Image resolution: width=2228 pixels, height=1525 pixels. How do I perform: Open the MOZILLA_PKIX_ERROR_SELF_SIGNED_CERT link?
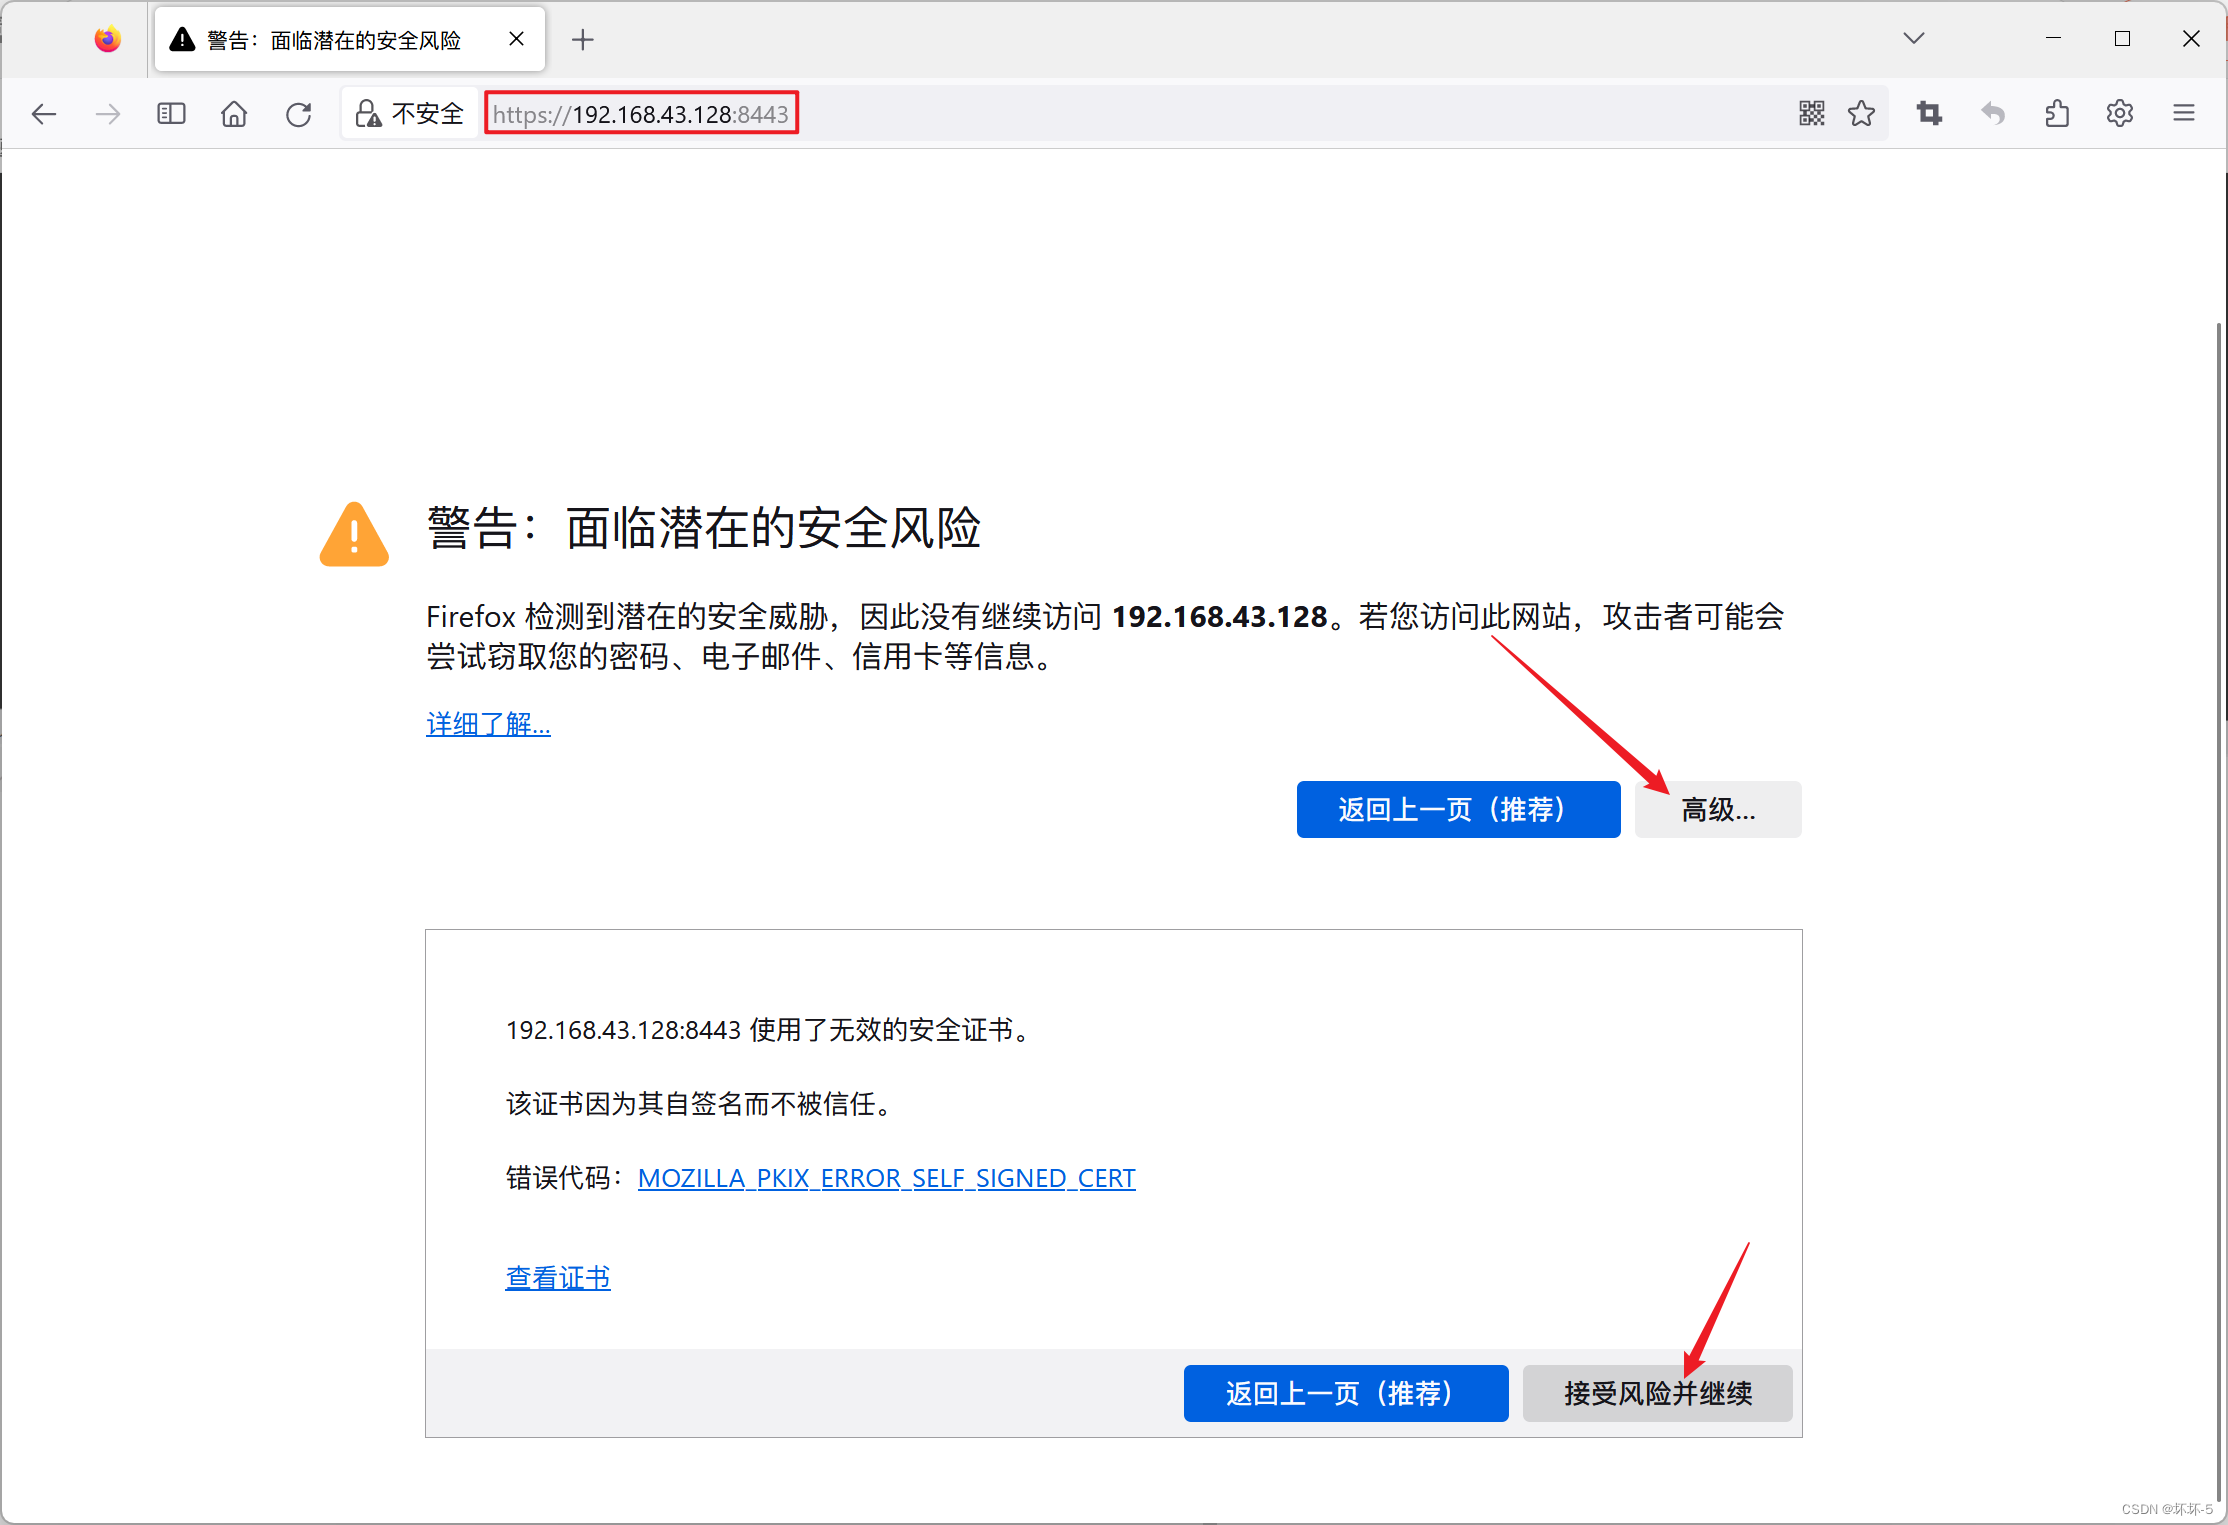[x=886, y=1178]
